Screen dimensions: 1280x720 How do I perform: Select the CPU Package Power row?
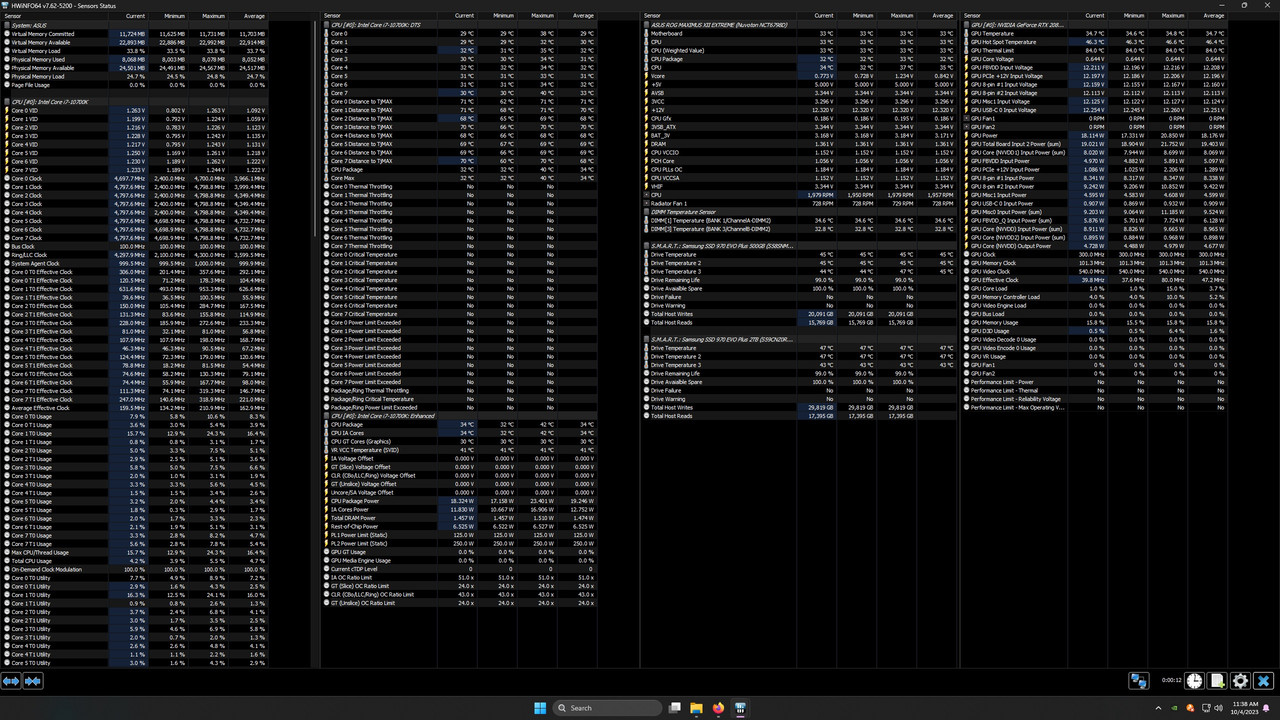pos(459,501)
